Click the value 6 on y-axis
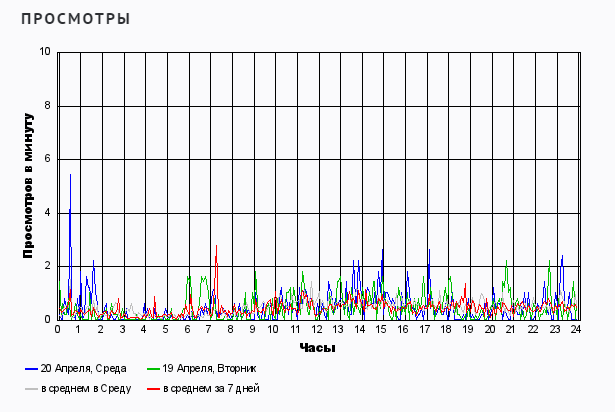615x412 pixels. click(47, 159)
